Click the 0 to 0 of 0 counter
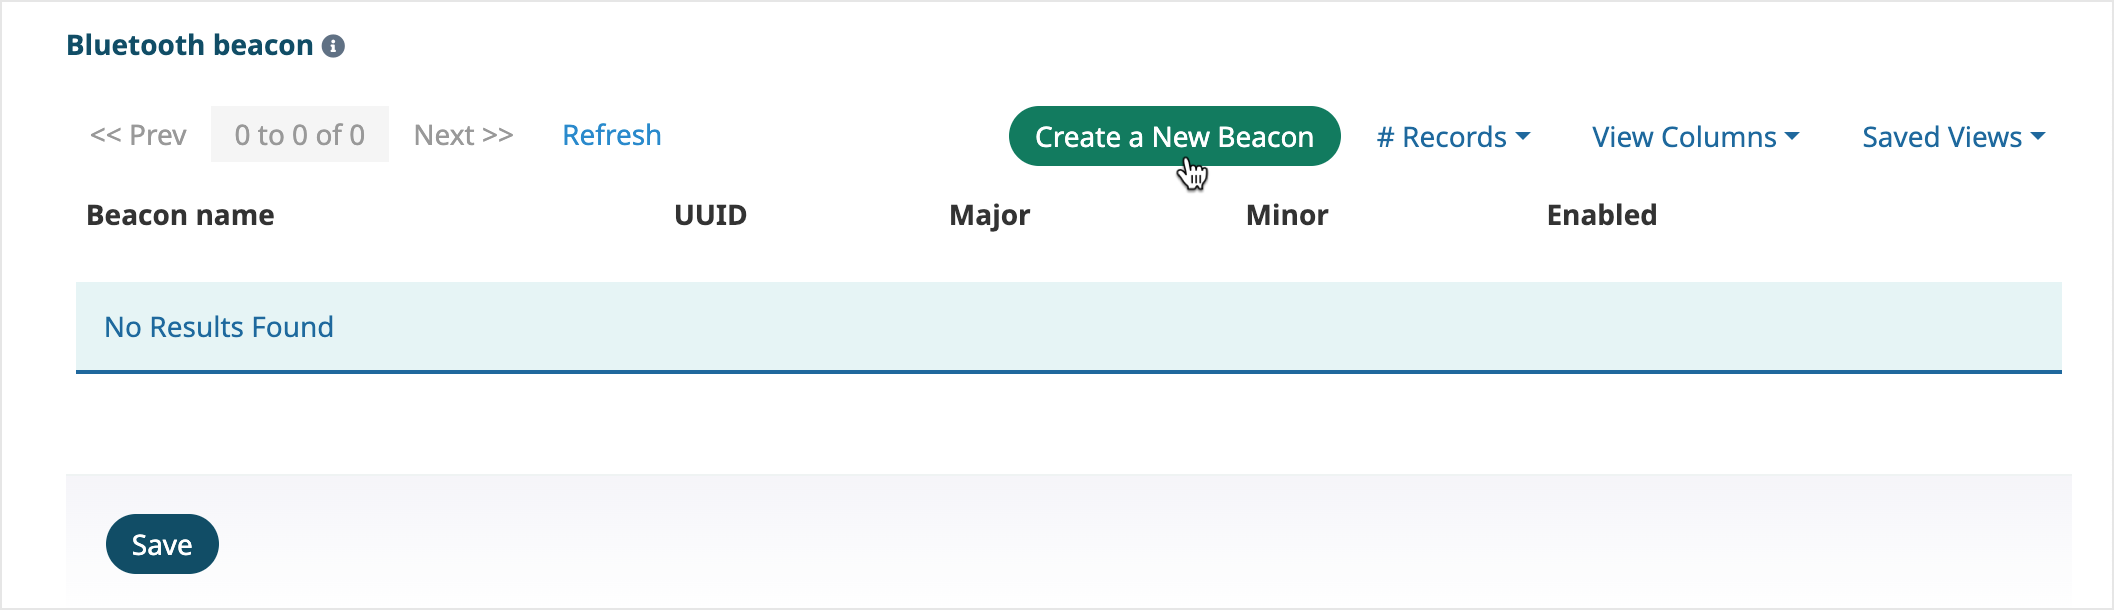This screenshot has width=2114, height=610. click(x=300, y=134)
